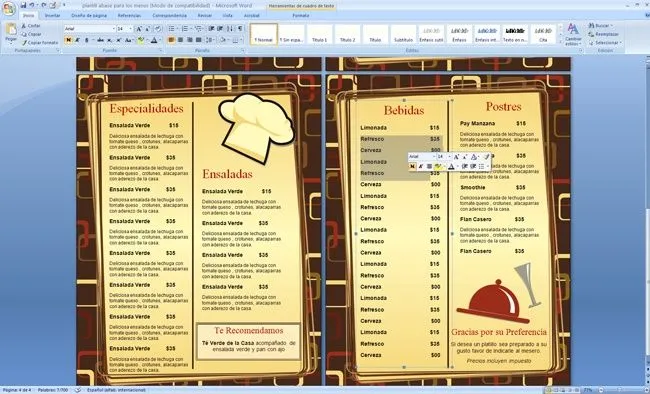Toggle superscript formatting
Screen dimensions: 650x394
119,40
